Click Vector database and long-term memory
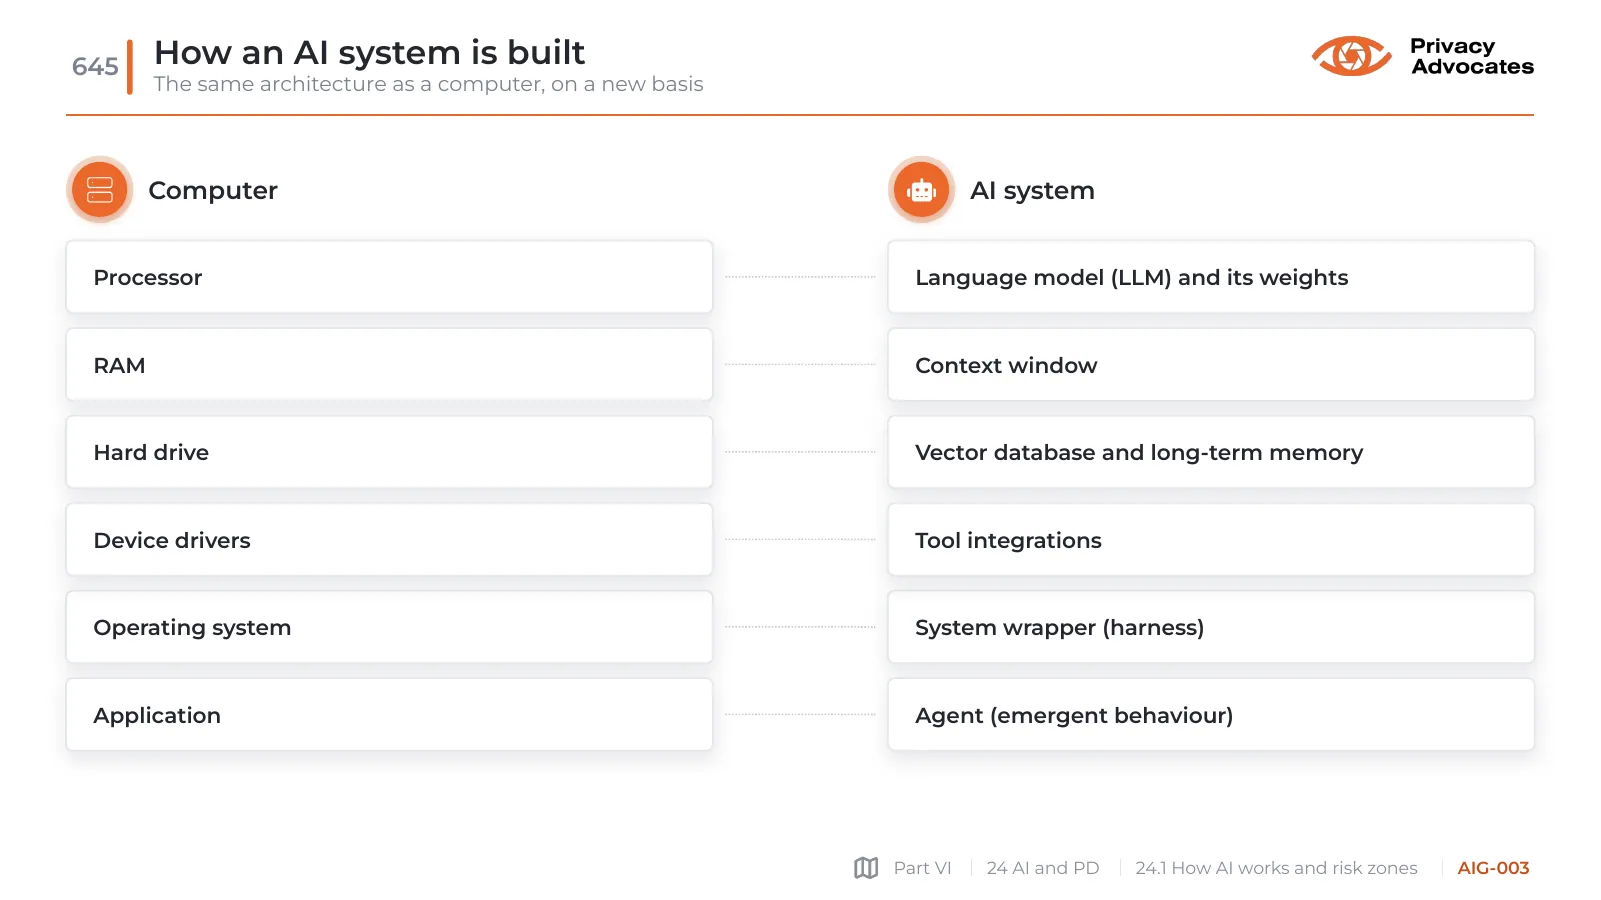Viewport: 1601px width, 900px height. click(1211, 452)
